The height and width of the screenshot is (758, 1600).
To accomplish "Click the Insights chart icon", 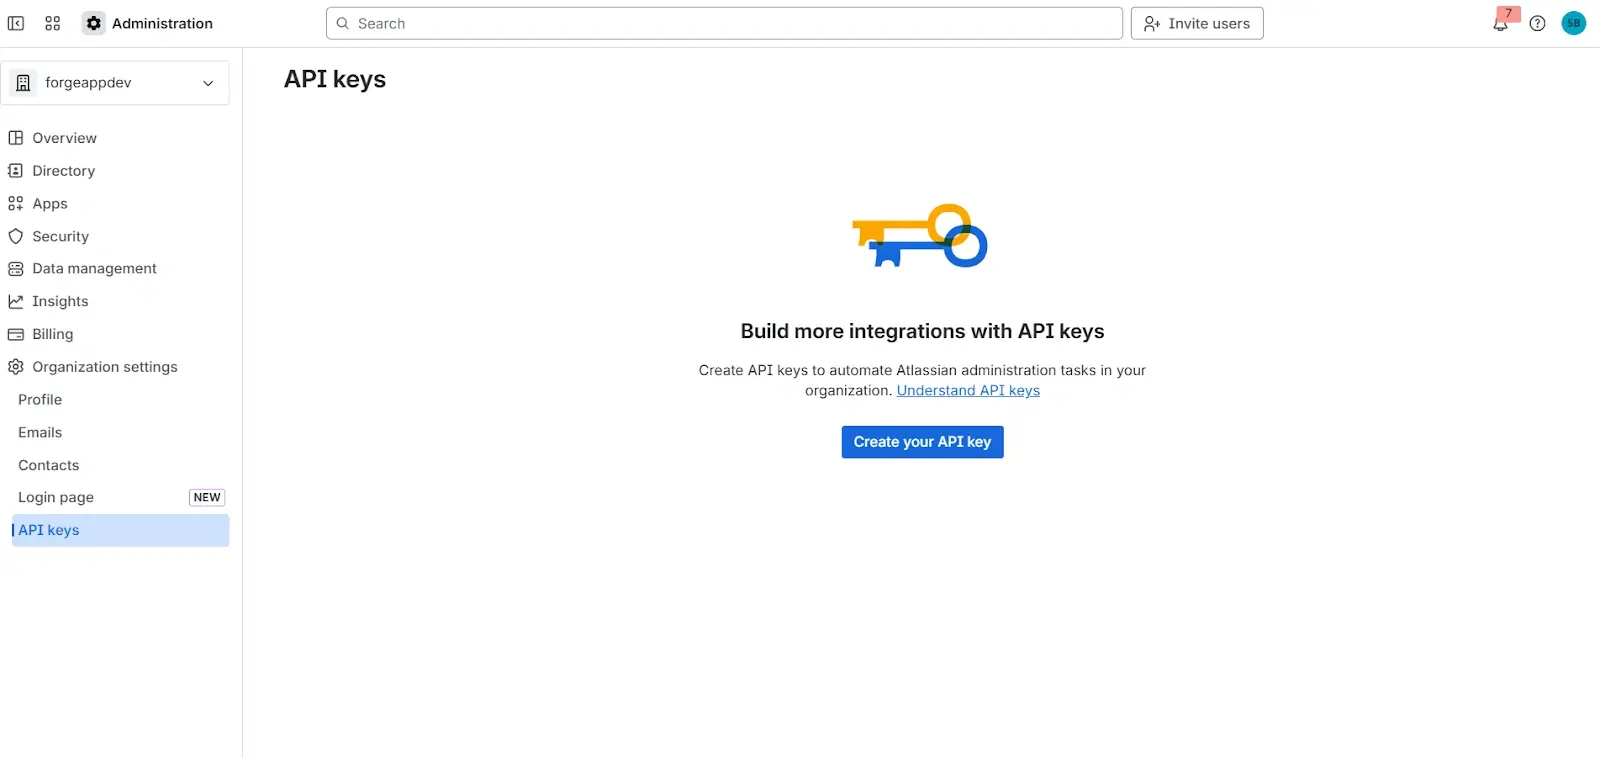I will [16, 301].
